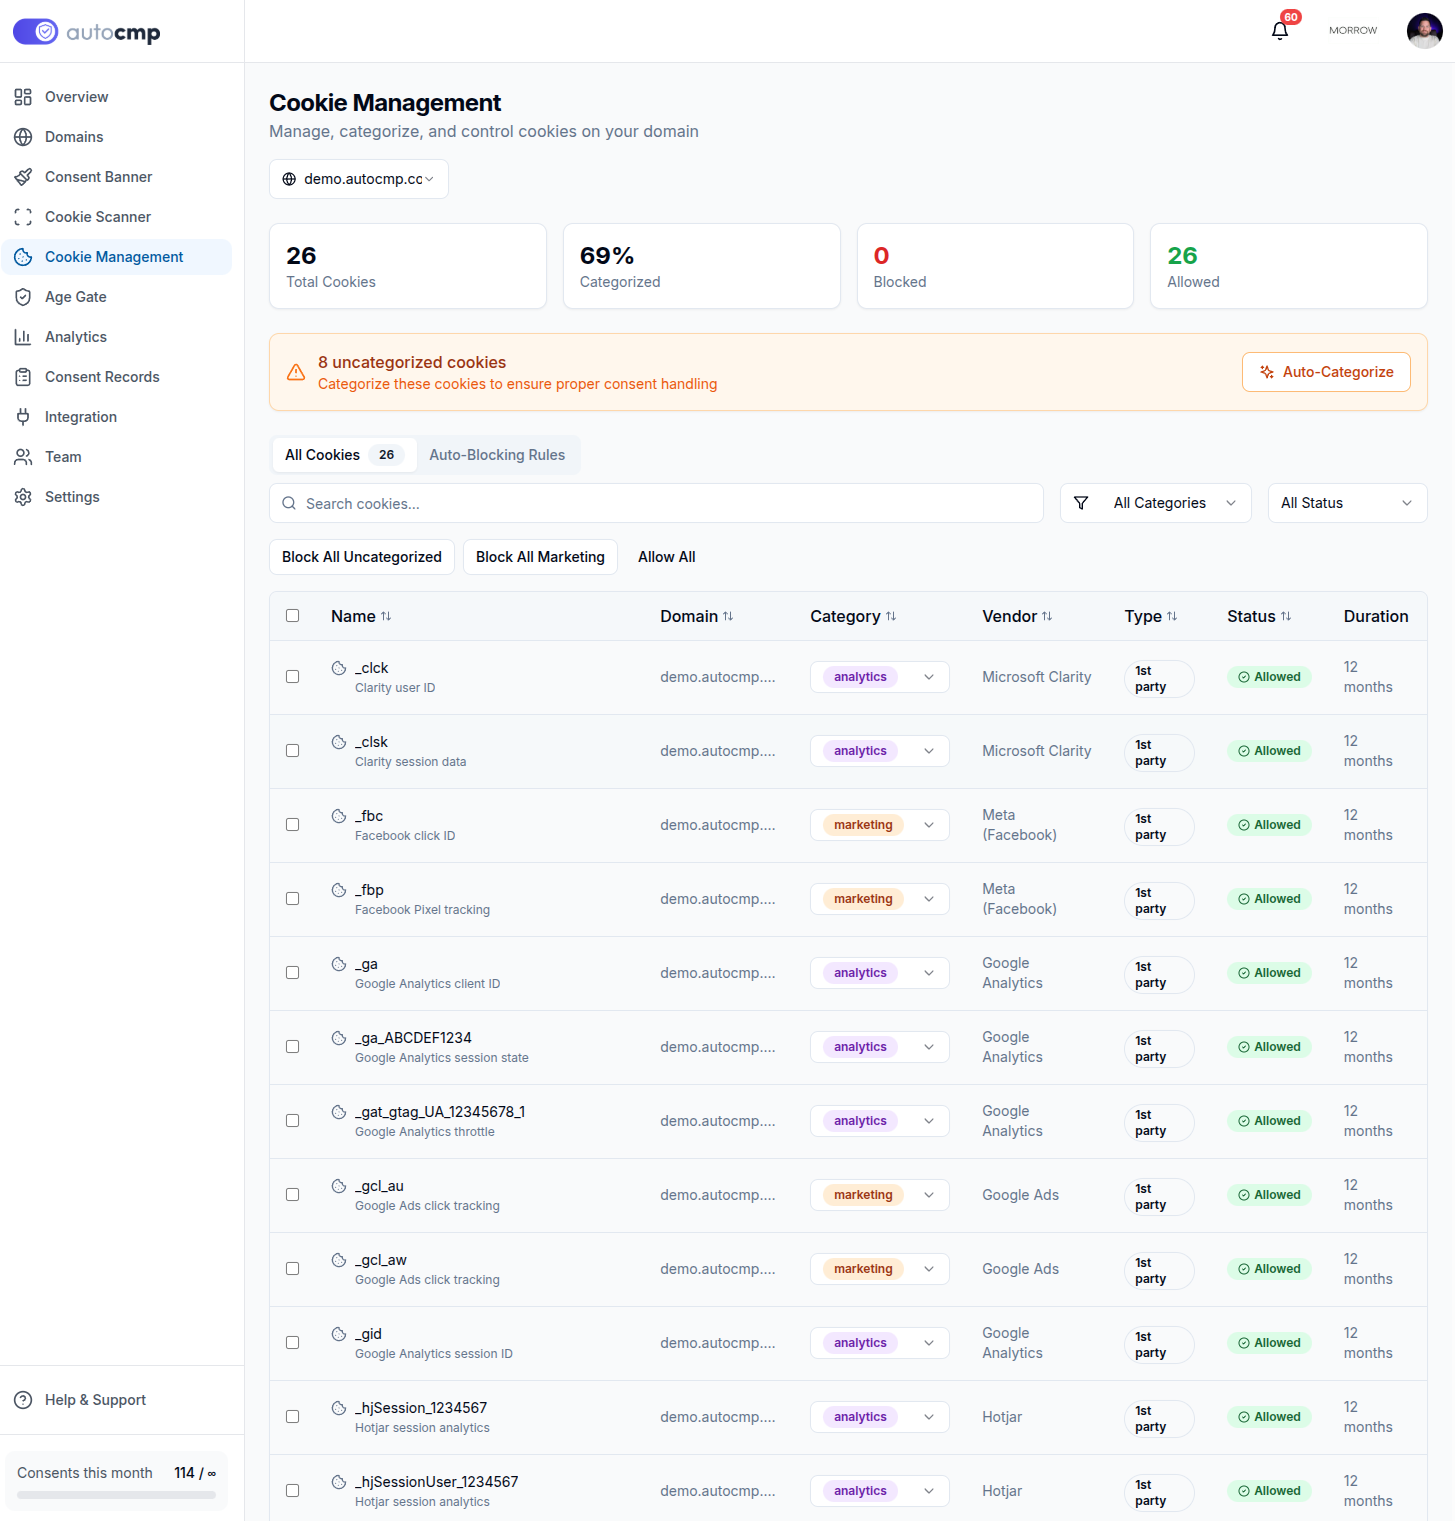1455x1521 pixels.
Task: Go to Integration in the sidebar
Action: tap(117, 417)
